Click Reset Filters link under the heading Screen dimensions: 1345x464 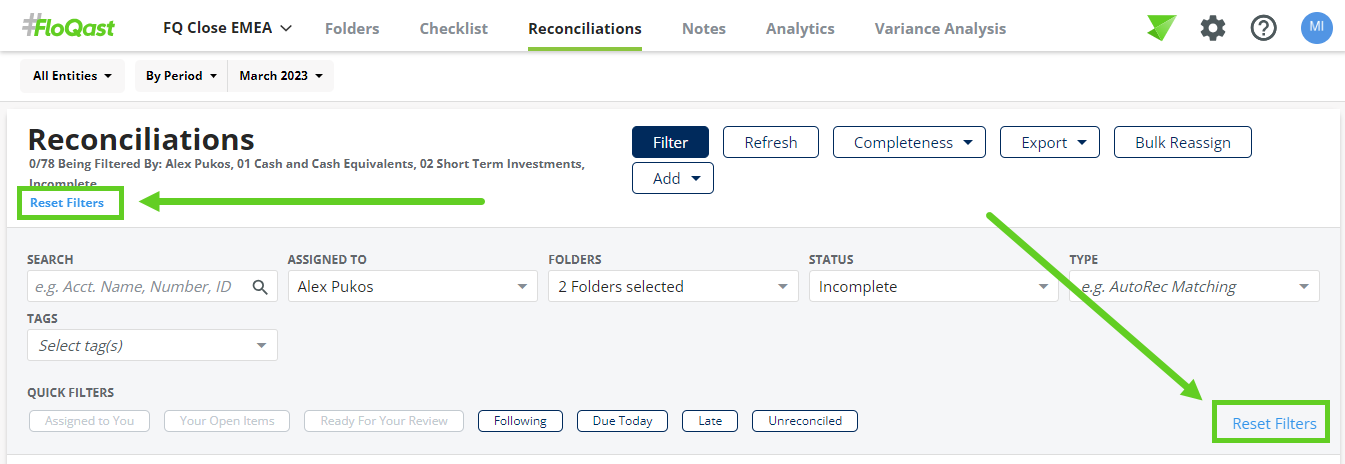pos(67,203)
